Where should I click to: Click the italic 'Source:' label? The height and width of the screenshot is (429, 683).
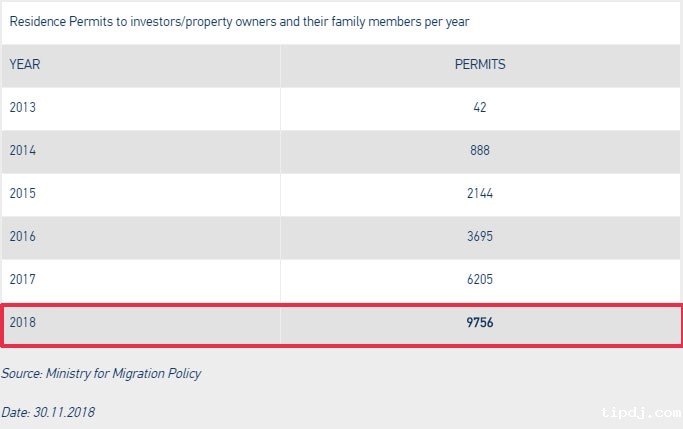pos(21,374)
